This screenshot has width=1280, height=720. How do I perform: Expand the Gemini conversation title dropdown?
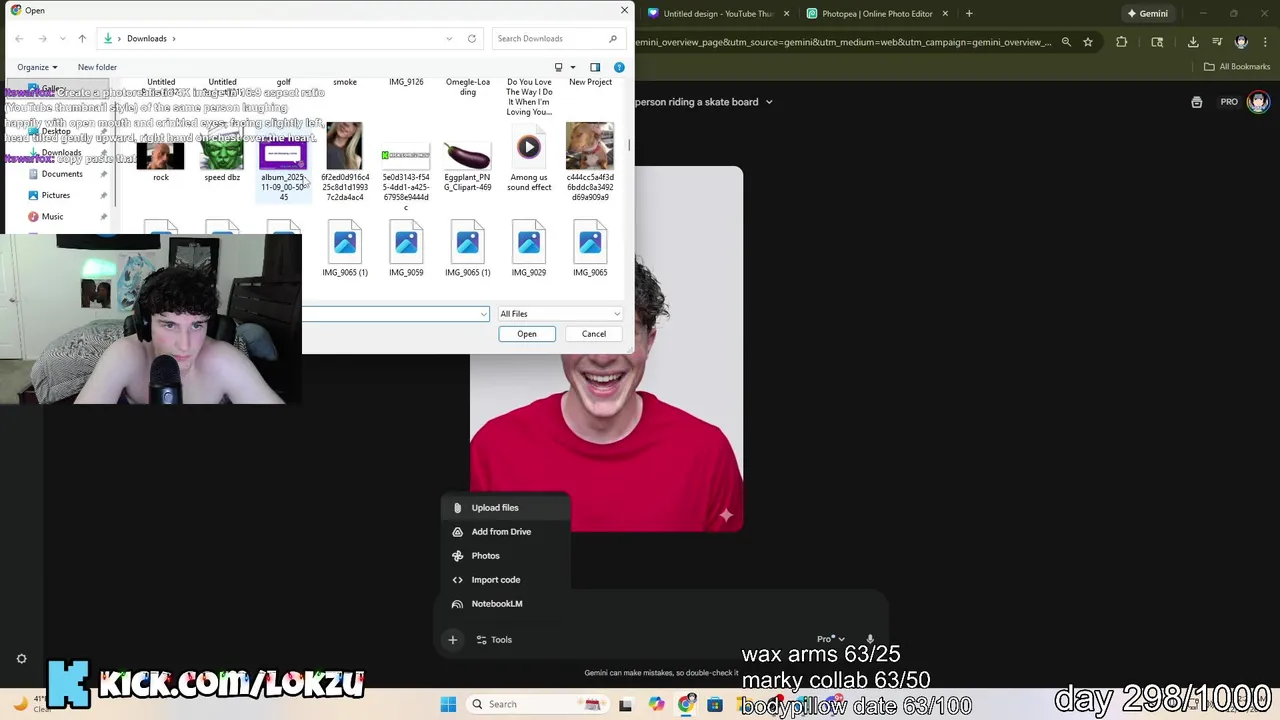(769, 102)
